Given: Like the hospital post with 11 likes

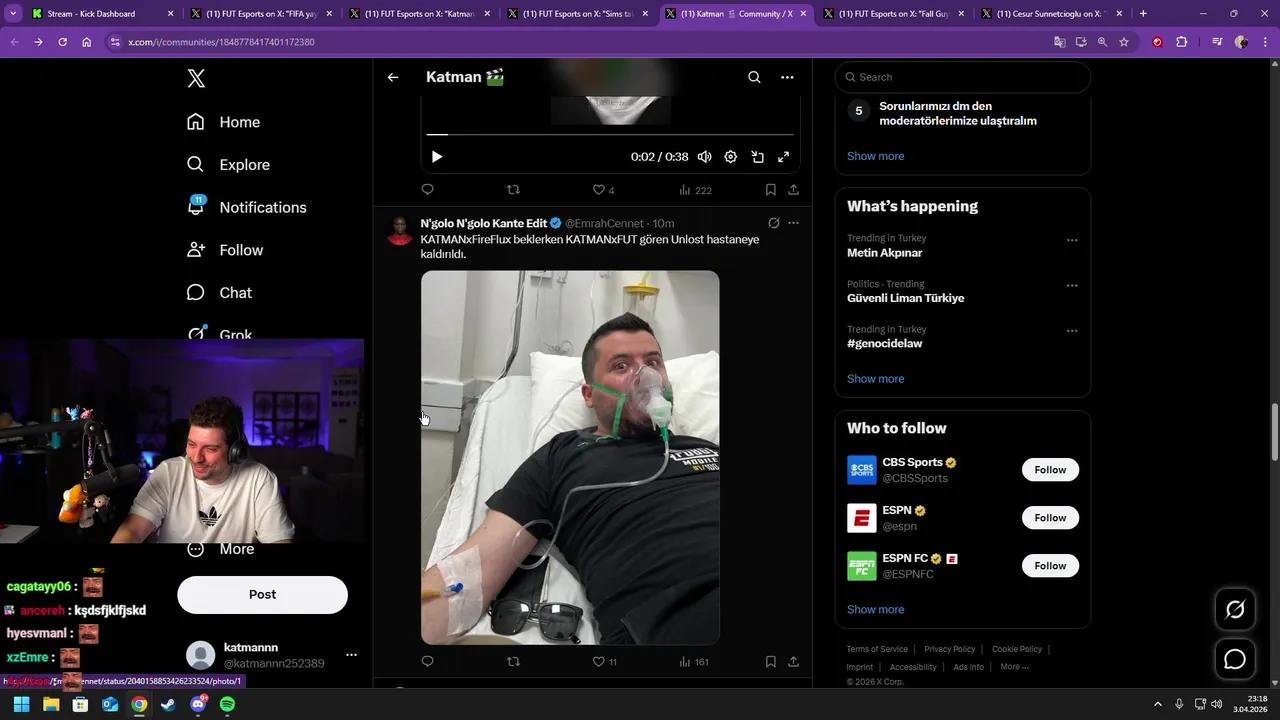Looking at the screenshot, I should tap(605, 662).
